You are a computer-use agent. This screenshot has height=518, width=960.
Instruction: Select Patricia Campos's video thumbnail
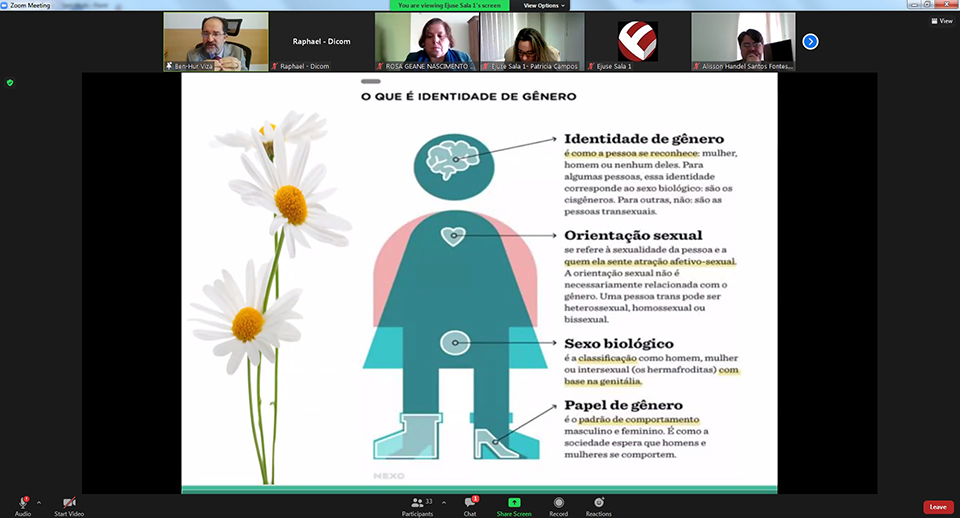pos(532,41)
